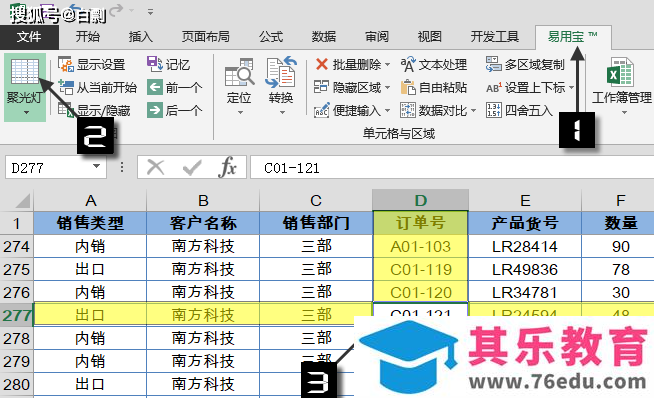
Task: Click the 聚光灯 spotlight grid icon
Action: (x=24, y=71)
